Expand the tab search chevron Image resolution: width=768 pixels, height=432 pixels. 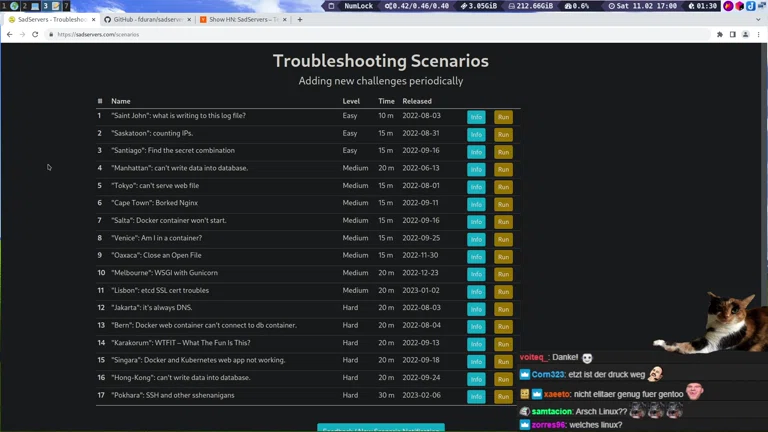coord(758,20)
